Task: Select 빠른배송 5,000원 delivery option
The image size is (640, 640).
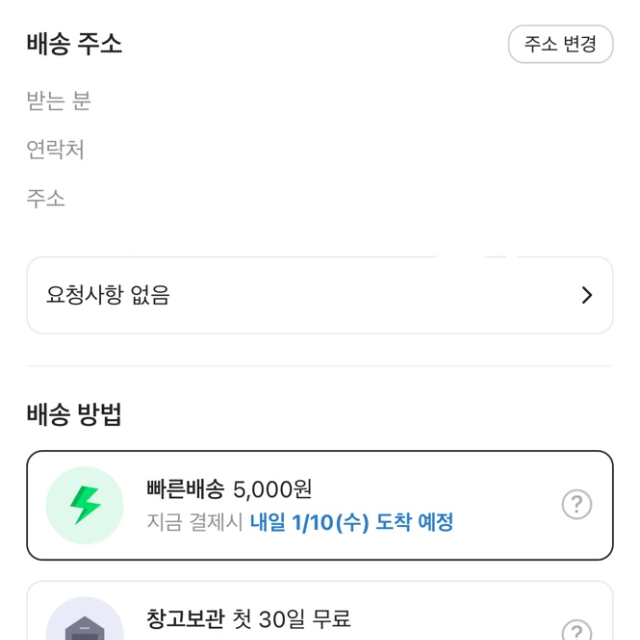Action: (320, 505)
